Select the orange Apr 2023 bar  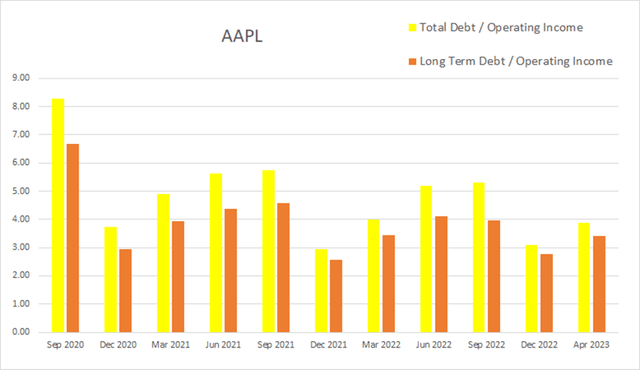tap(599, 284)
